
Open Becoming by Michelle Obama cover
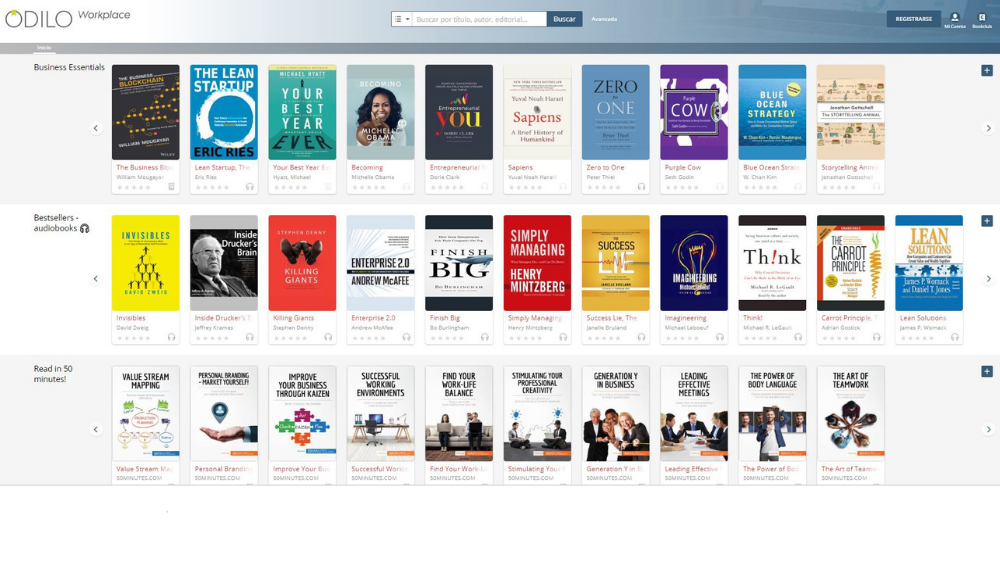[x=381, y=112]
